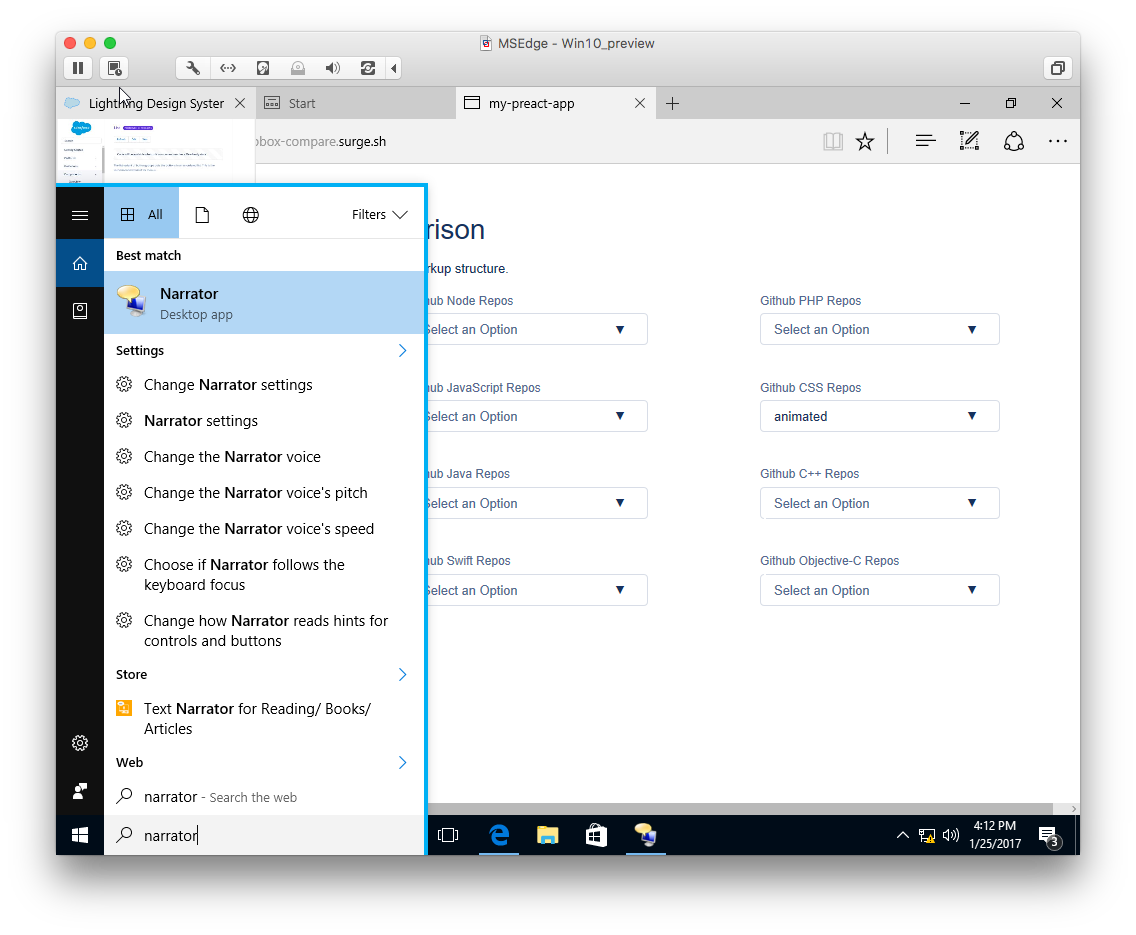Open Change the Narrator voice's pitch
Image resolution: width=1136 pixels, height=935 pixels.
[x=264, y=492]
